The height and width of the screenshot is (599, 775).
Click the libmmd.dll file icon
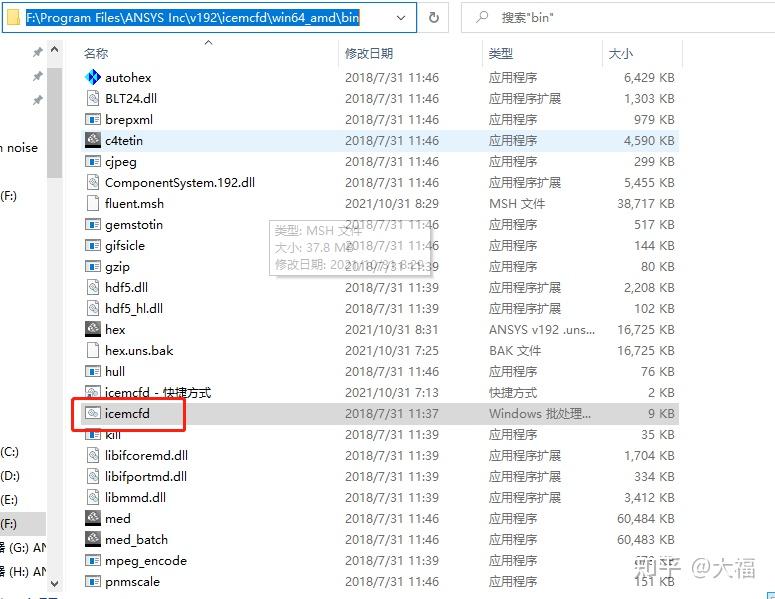(93, 497)
